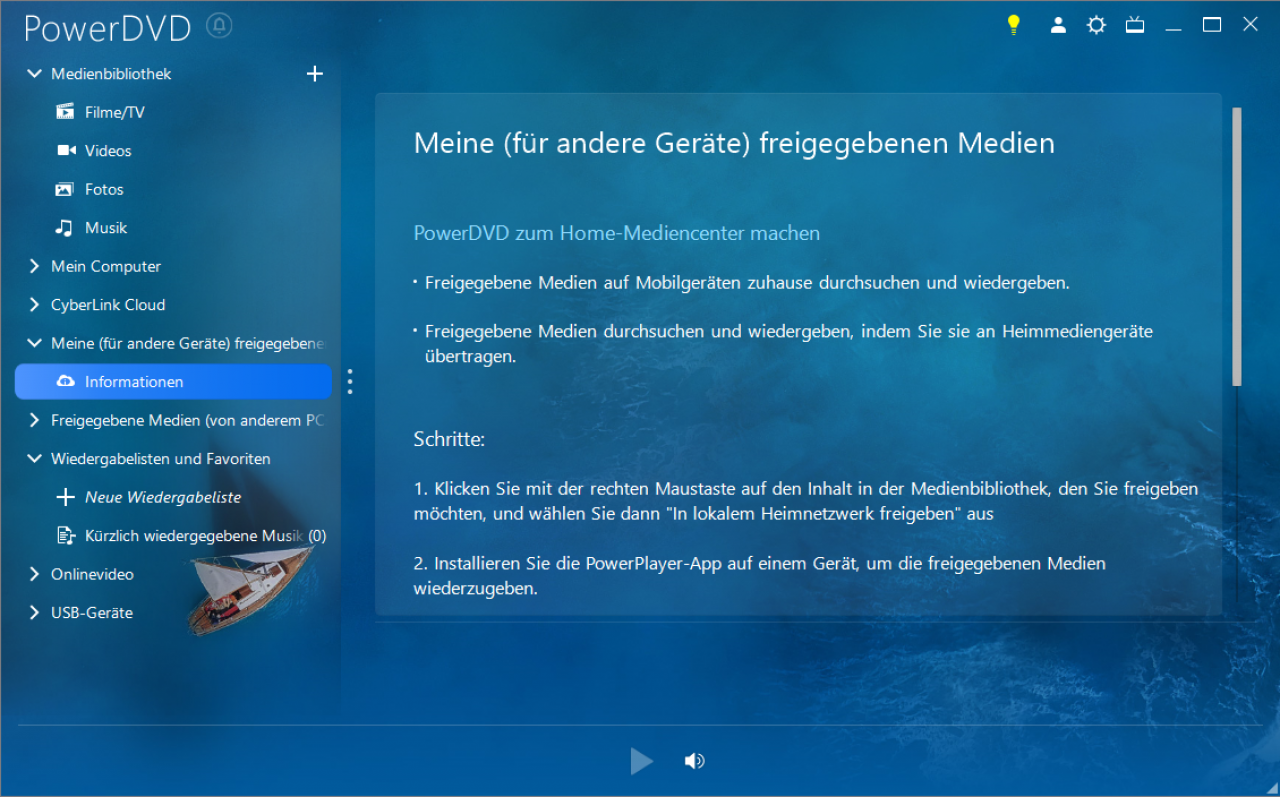Viewport: 1280px width, 797px height.
Task: Open settings via the gear icon
Action: point(1096,25)
